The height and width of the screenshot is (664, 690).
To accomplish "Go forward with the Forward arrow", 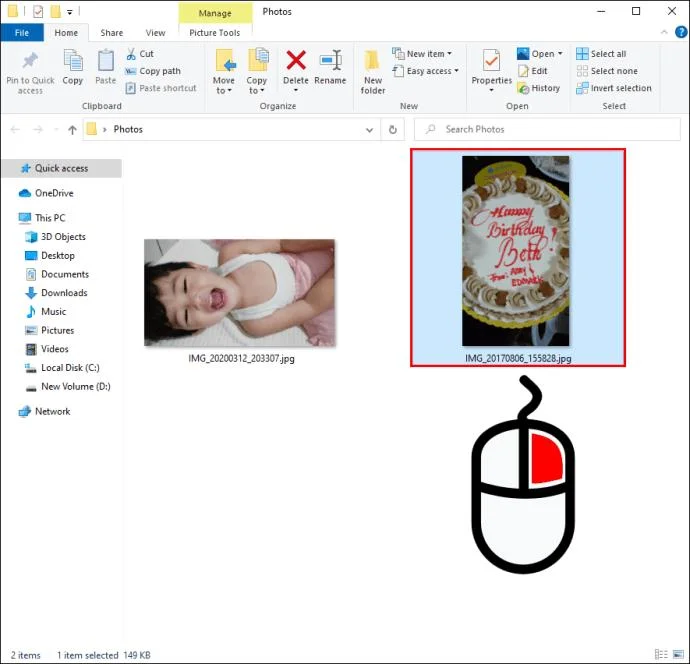I will 38,129.
